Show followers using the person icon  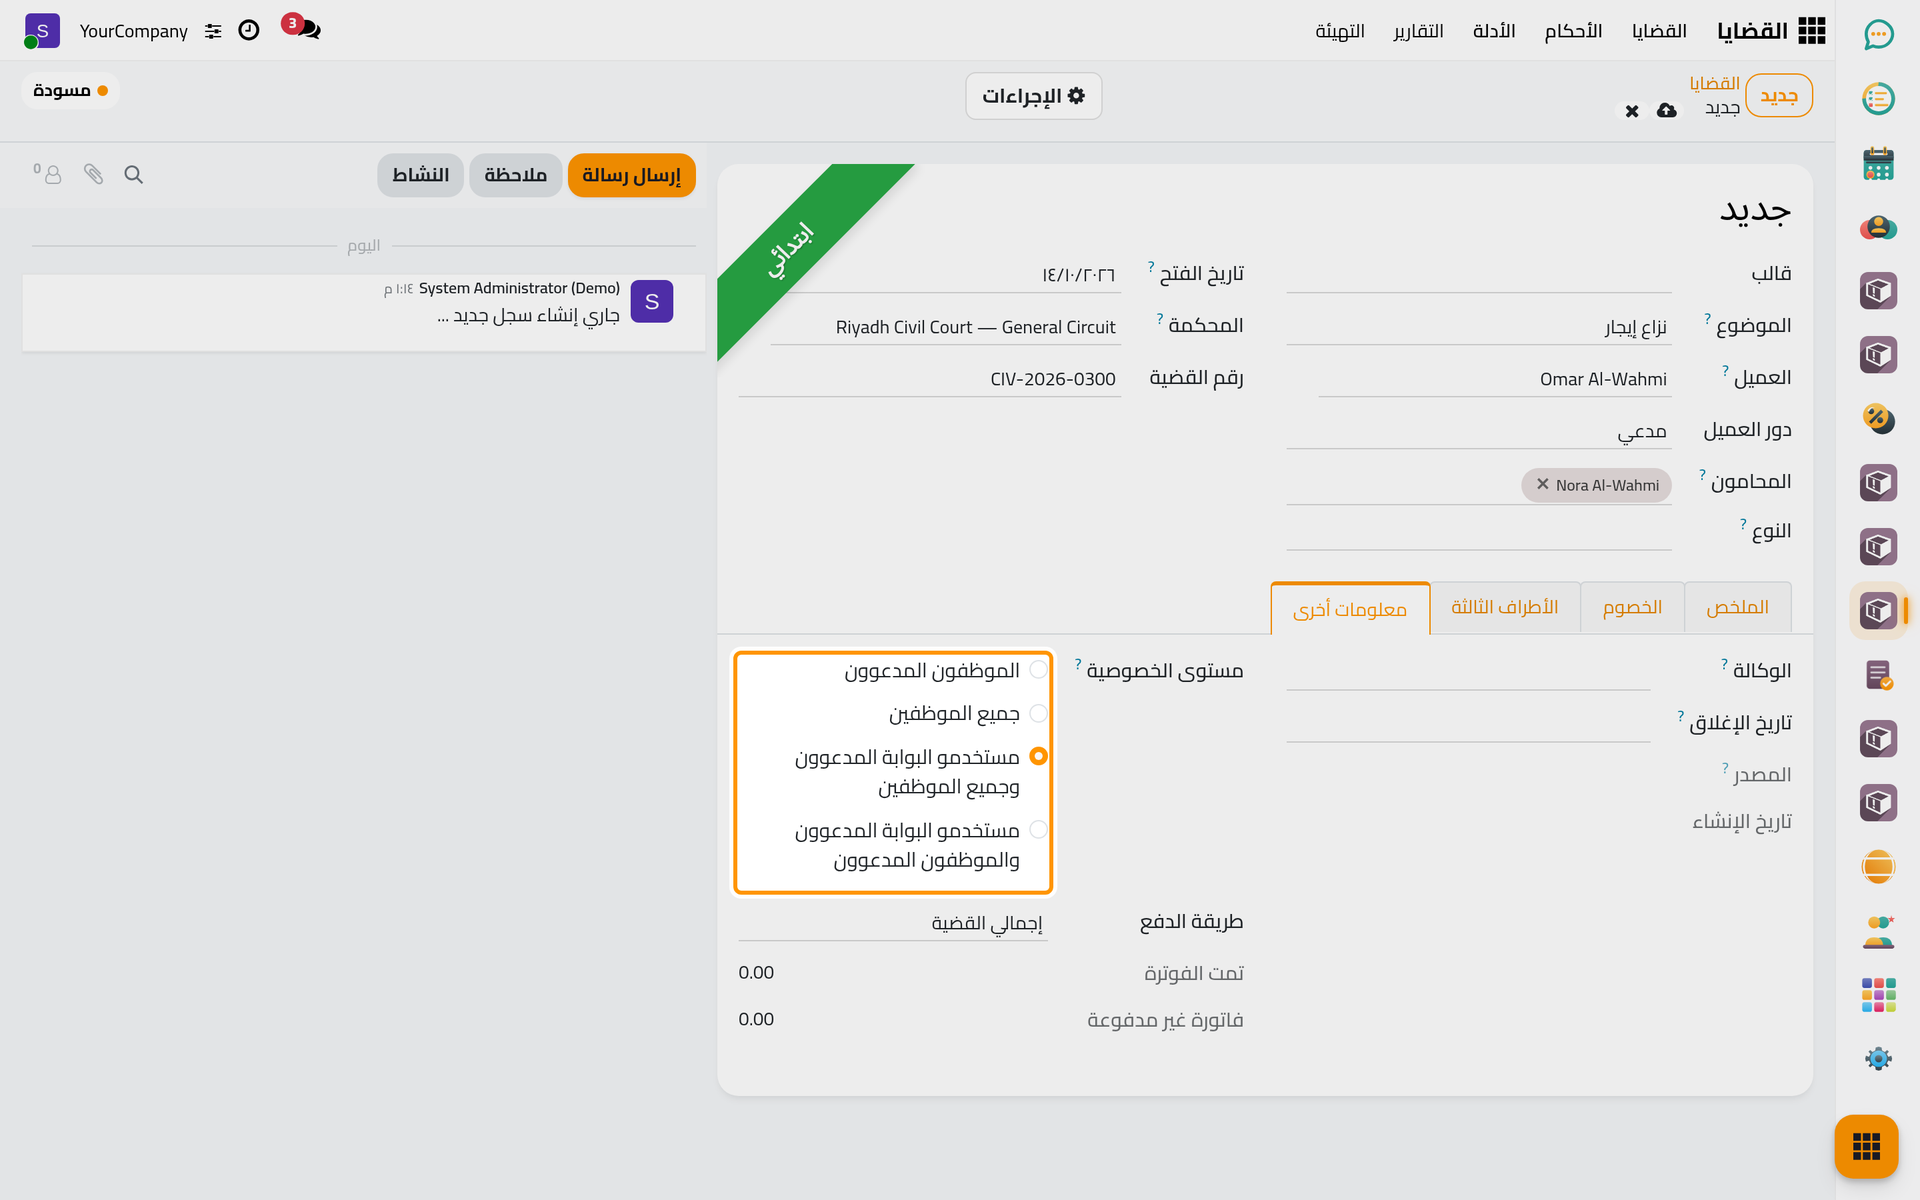(x=48, y=174)
